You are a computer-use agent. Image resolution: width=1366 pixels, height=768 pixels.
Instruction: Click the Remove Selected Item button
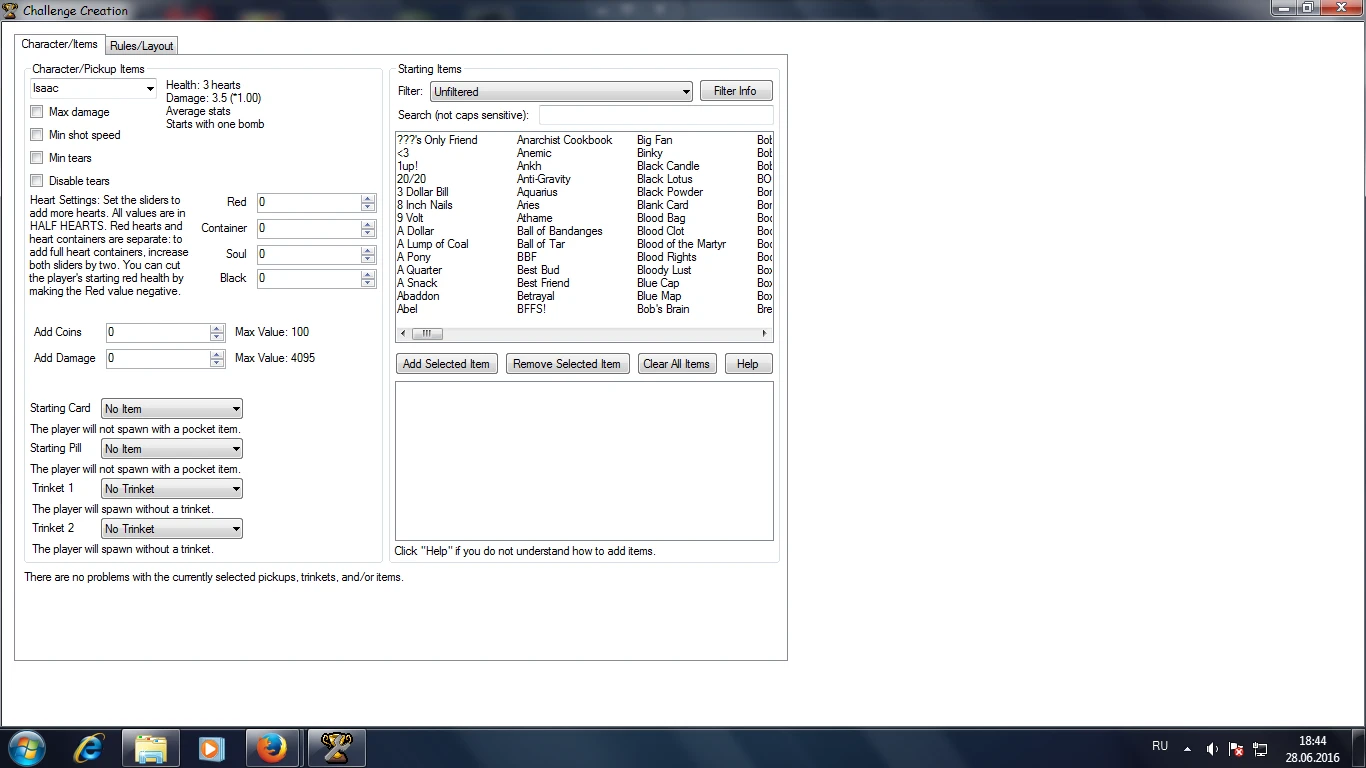point(567,364)
